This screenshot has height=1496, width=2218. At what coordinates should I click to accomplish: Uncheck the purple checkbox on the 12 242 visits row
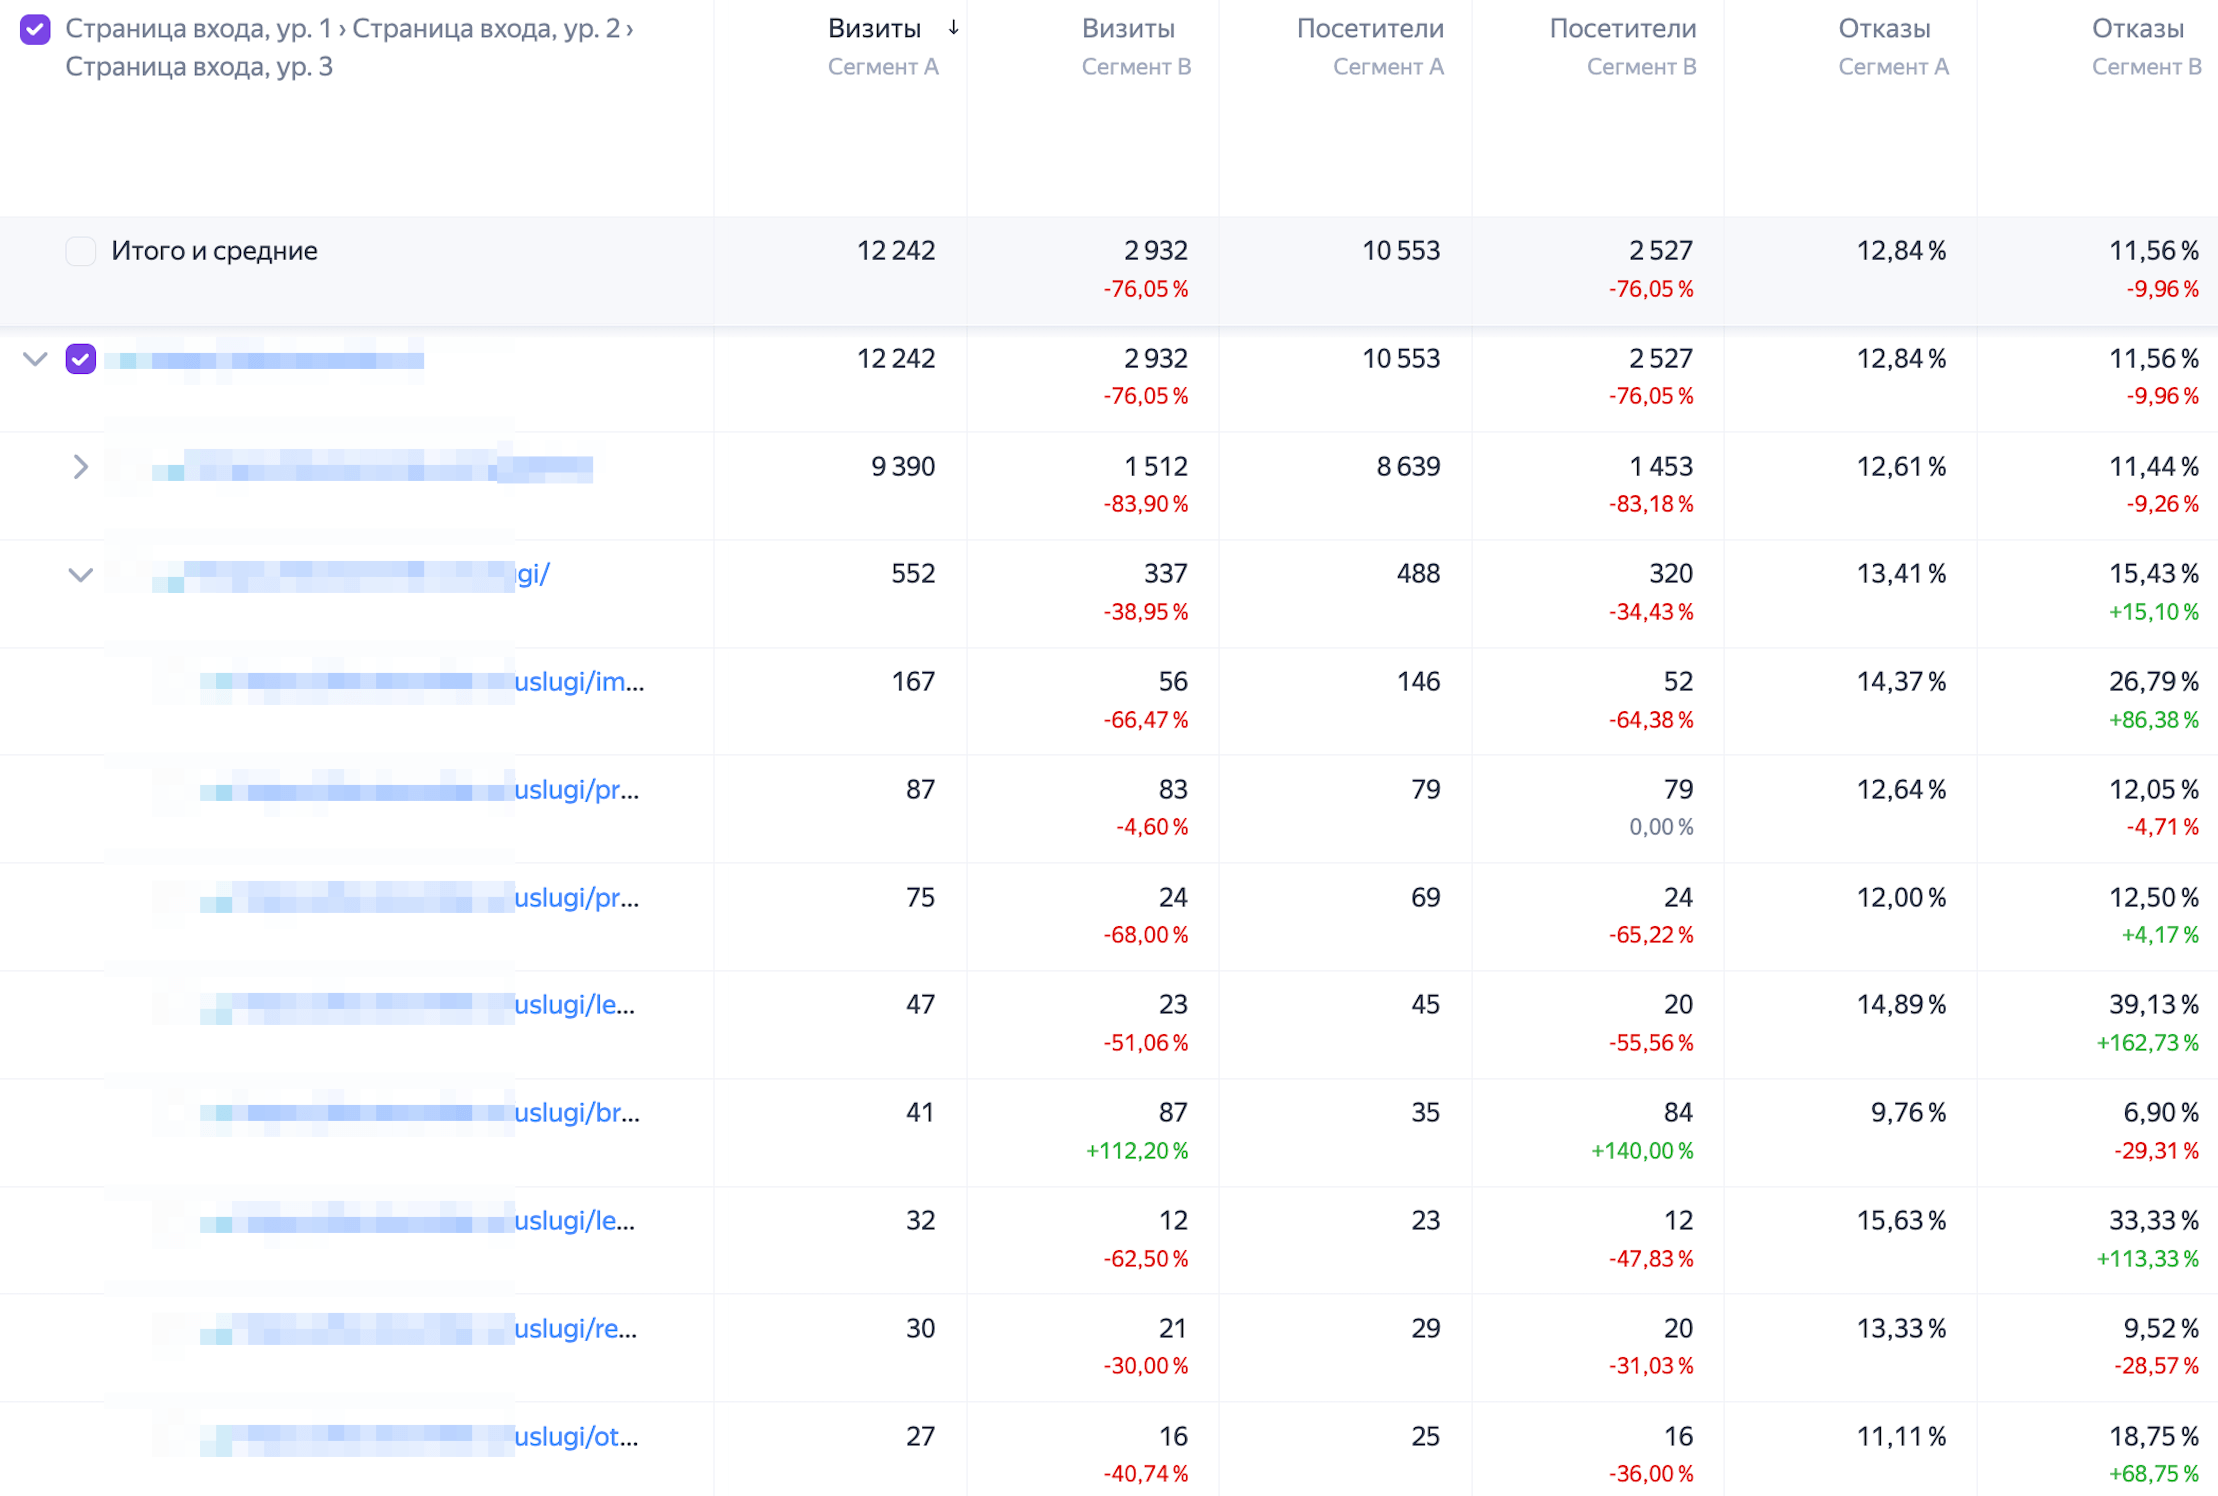(x=81, y=359)
